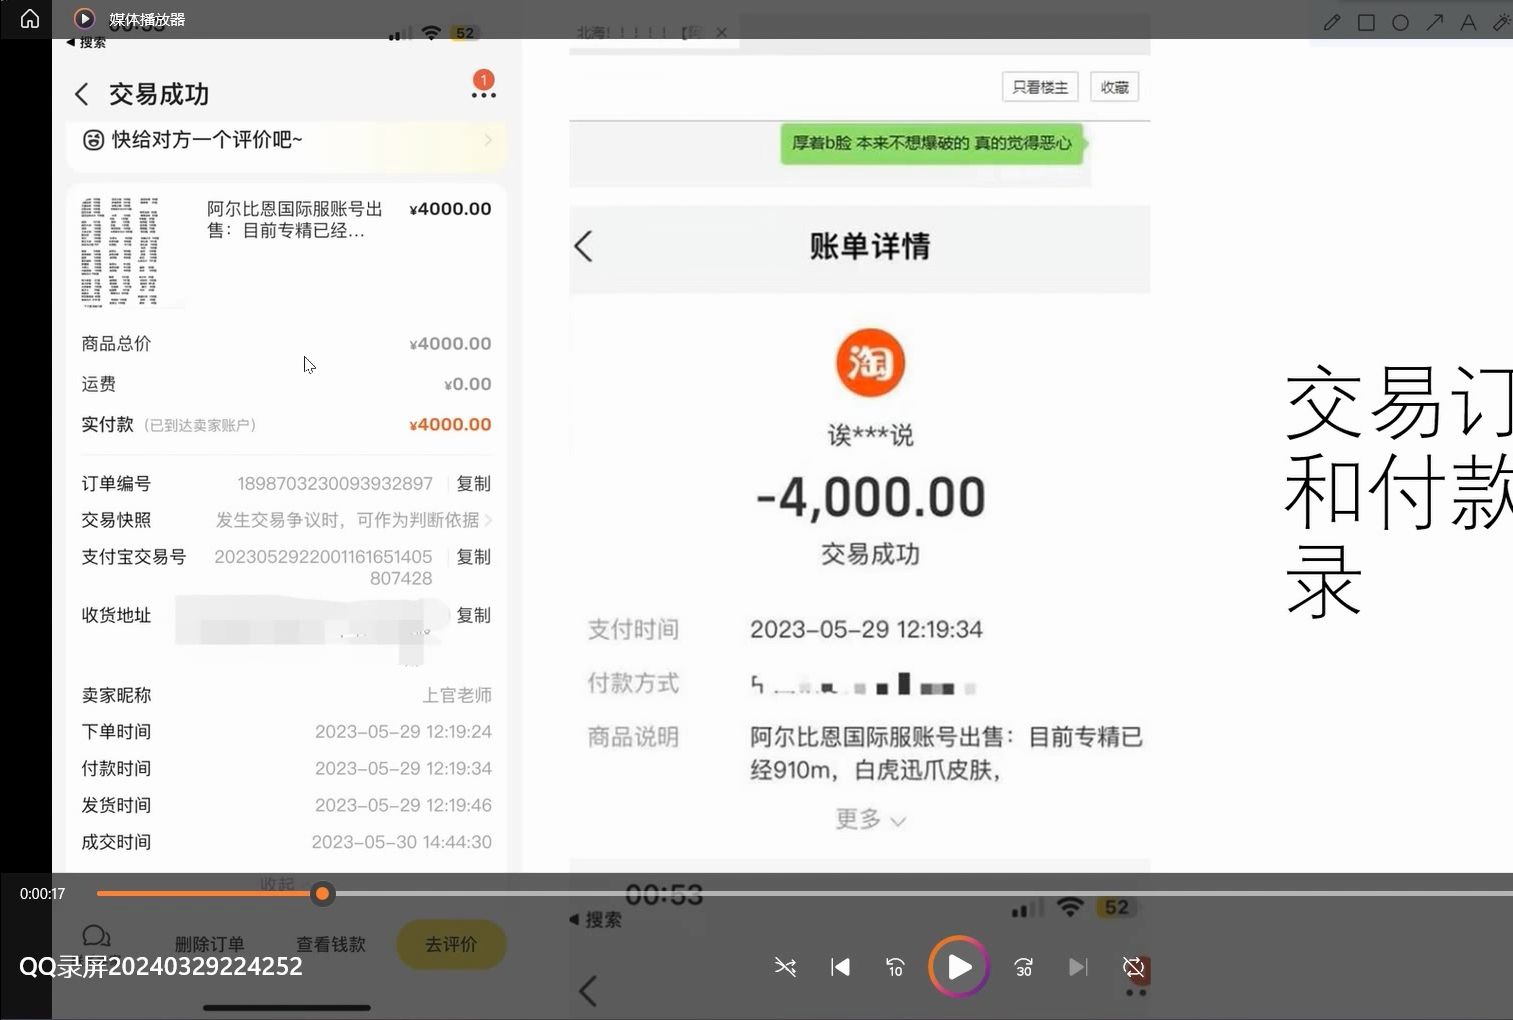Click 删除订单 button
Image resolution: width=1513 pixels, height=1020 pixels.
[x=209, y=944]
